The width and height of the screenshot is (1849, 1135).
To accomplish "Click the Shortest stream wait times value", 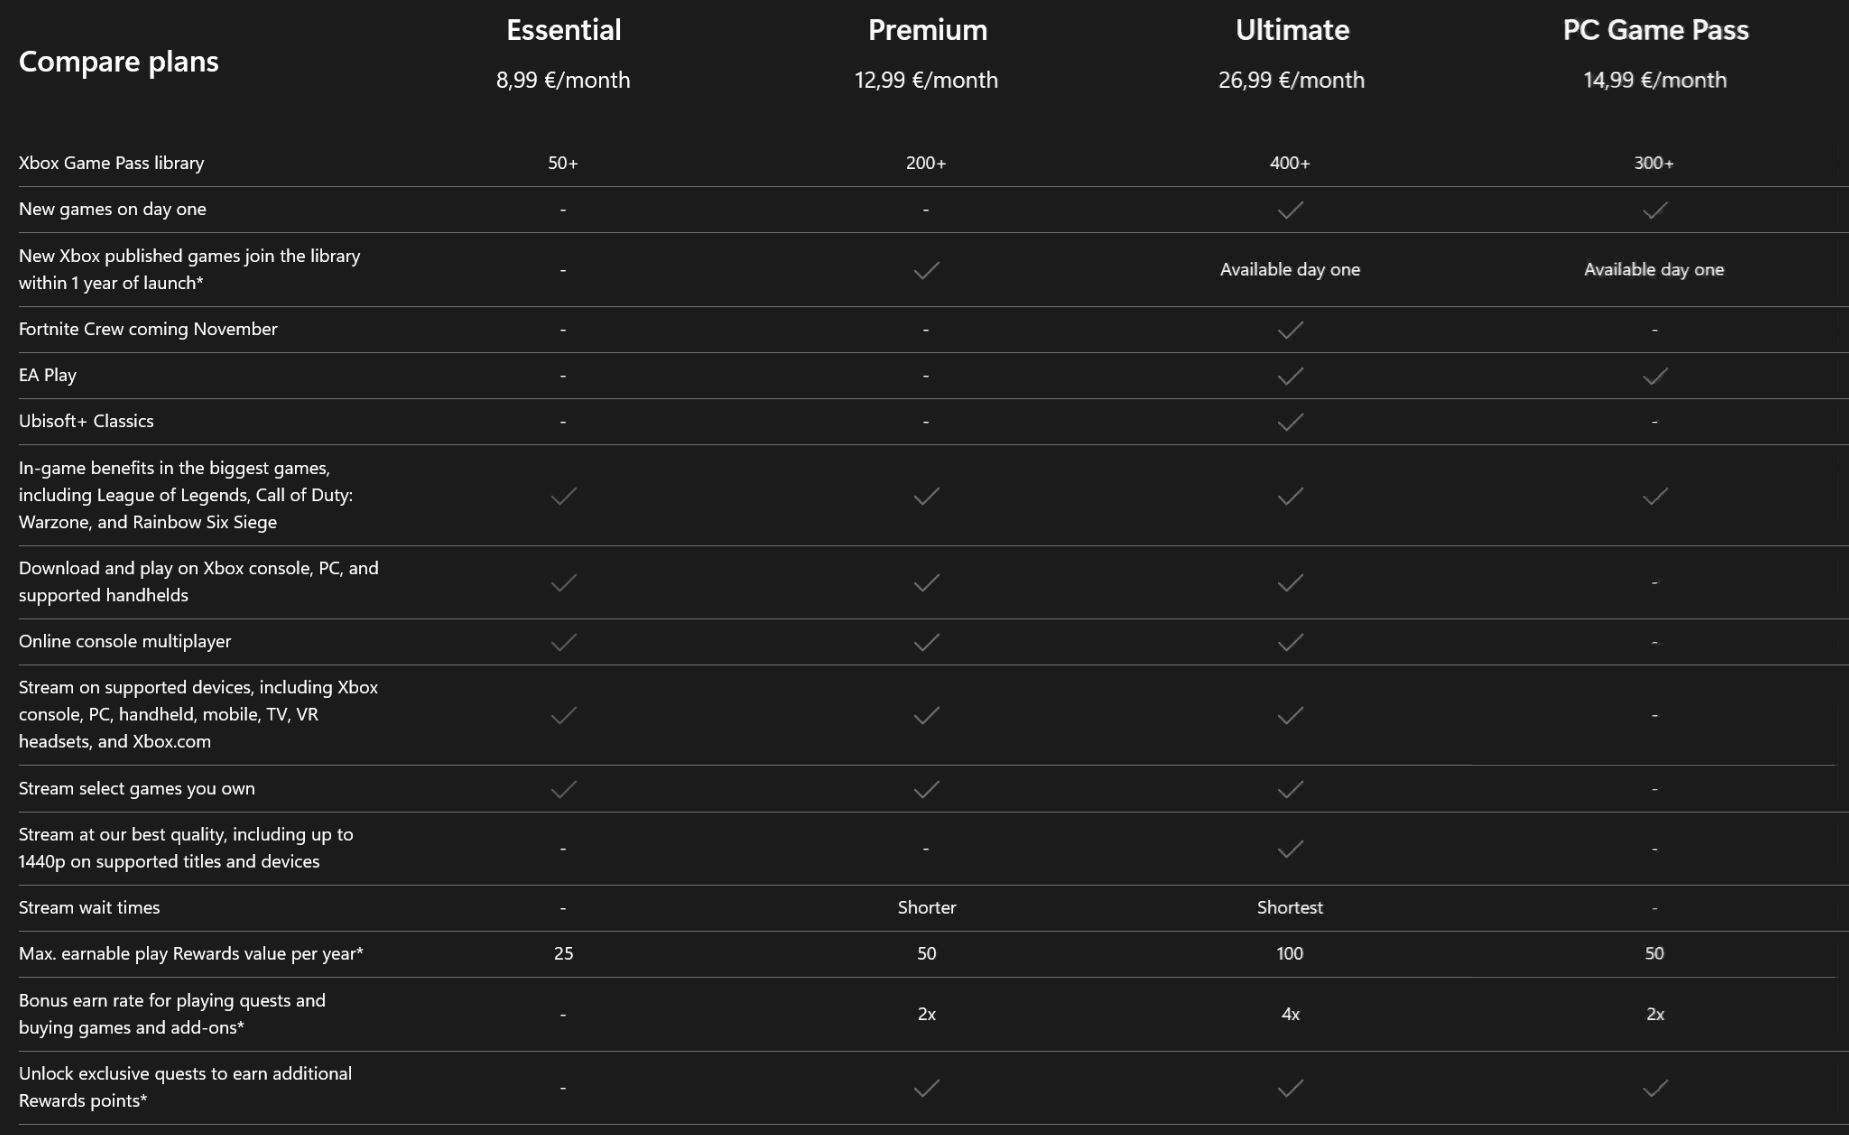I will [1290, 907].
